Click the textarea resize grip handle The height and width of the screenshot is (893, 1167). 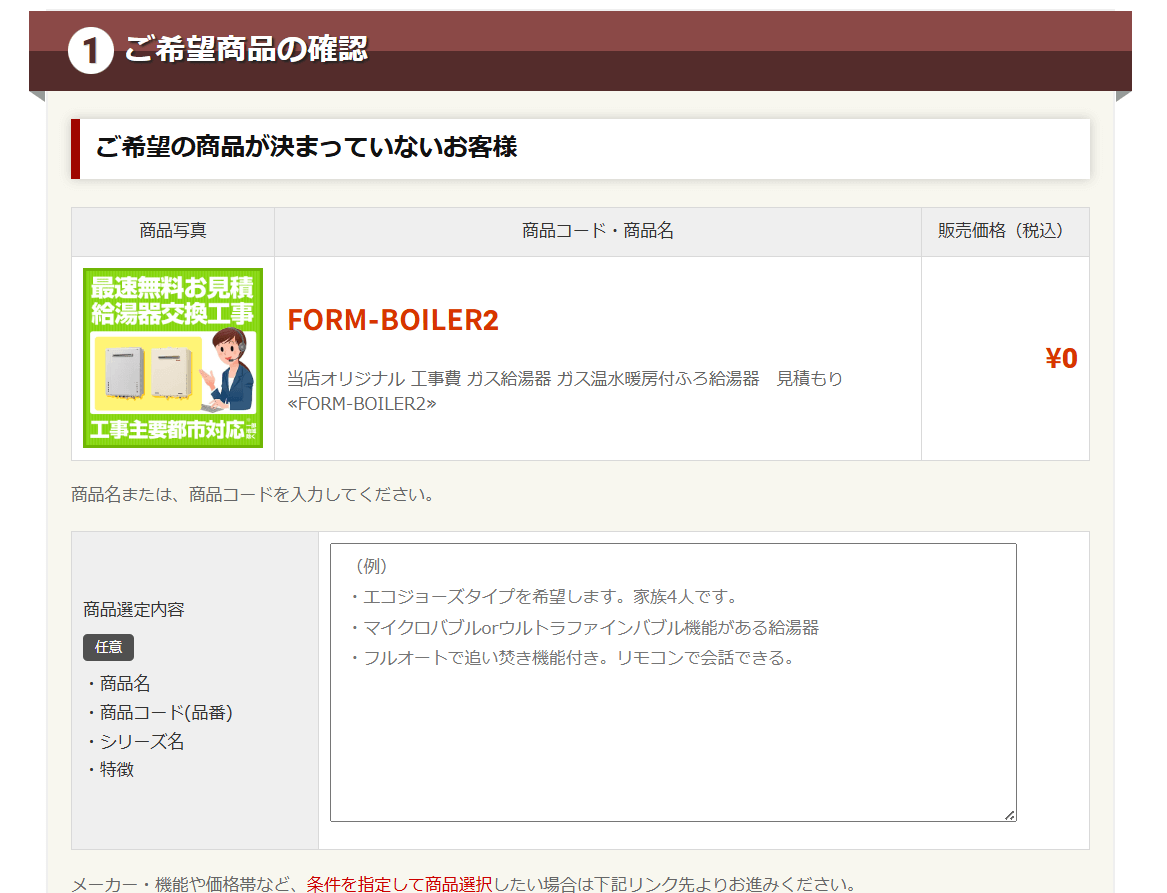pyautogui.click(x=1009, y=815)
